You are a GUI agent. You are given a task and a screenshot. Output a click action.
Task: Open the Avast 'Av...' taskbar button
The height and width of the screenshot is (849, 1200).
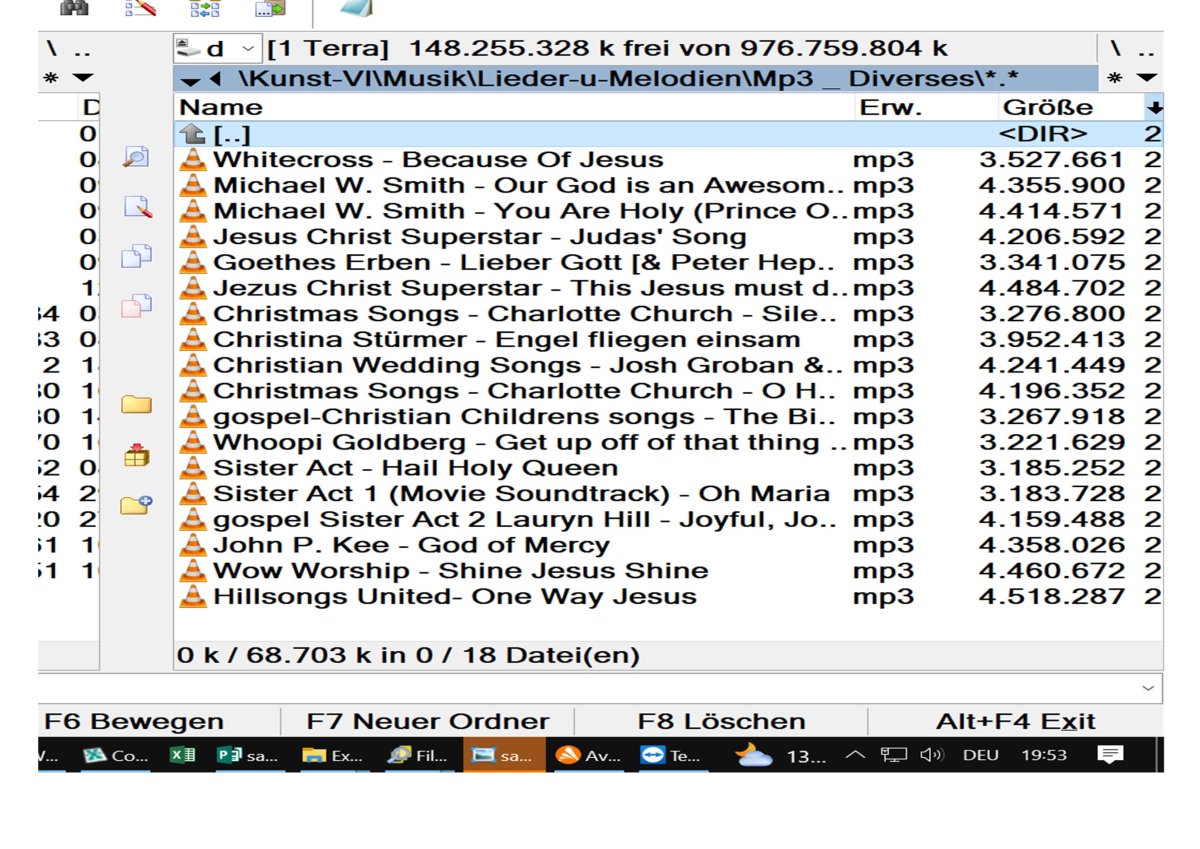[x=589, y=756]
